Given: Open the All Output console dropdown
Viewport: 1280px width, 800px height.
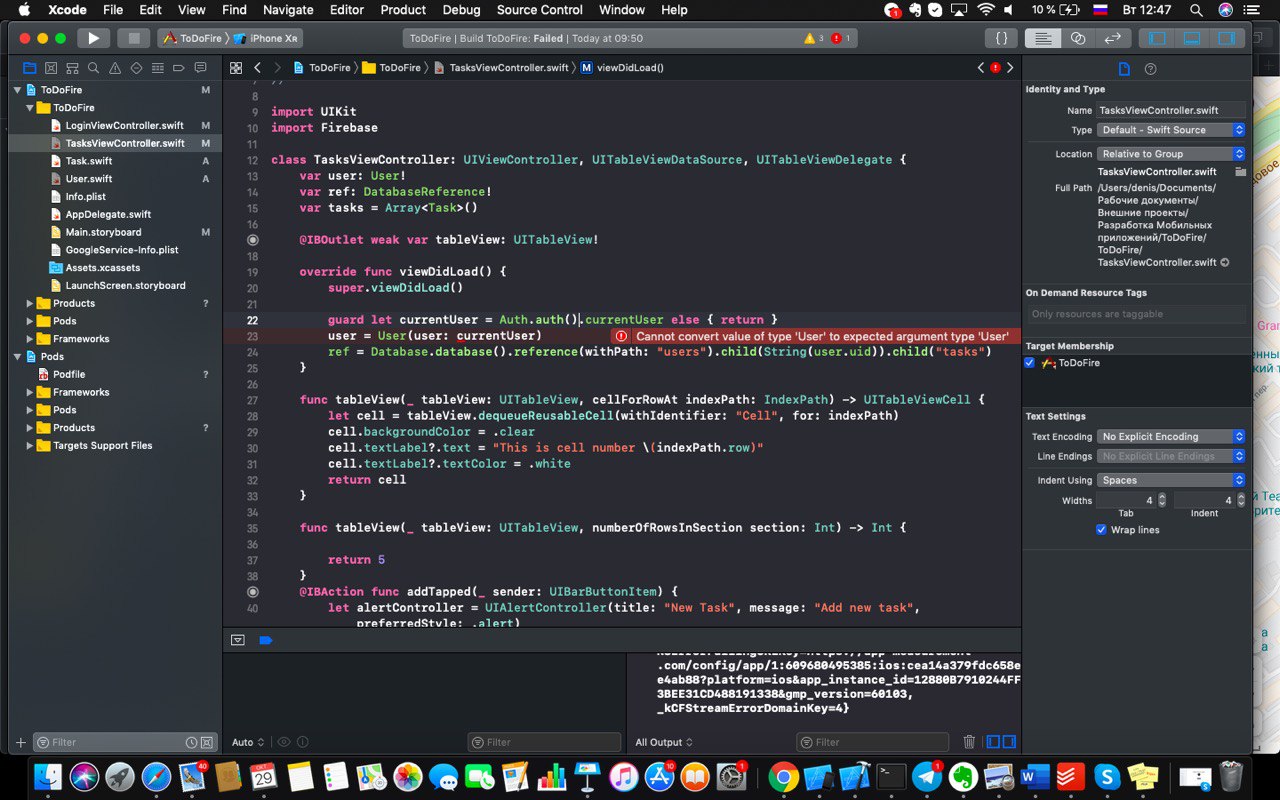Looking at the screenshot, I should pyautogui.click(x=664, y=742).
